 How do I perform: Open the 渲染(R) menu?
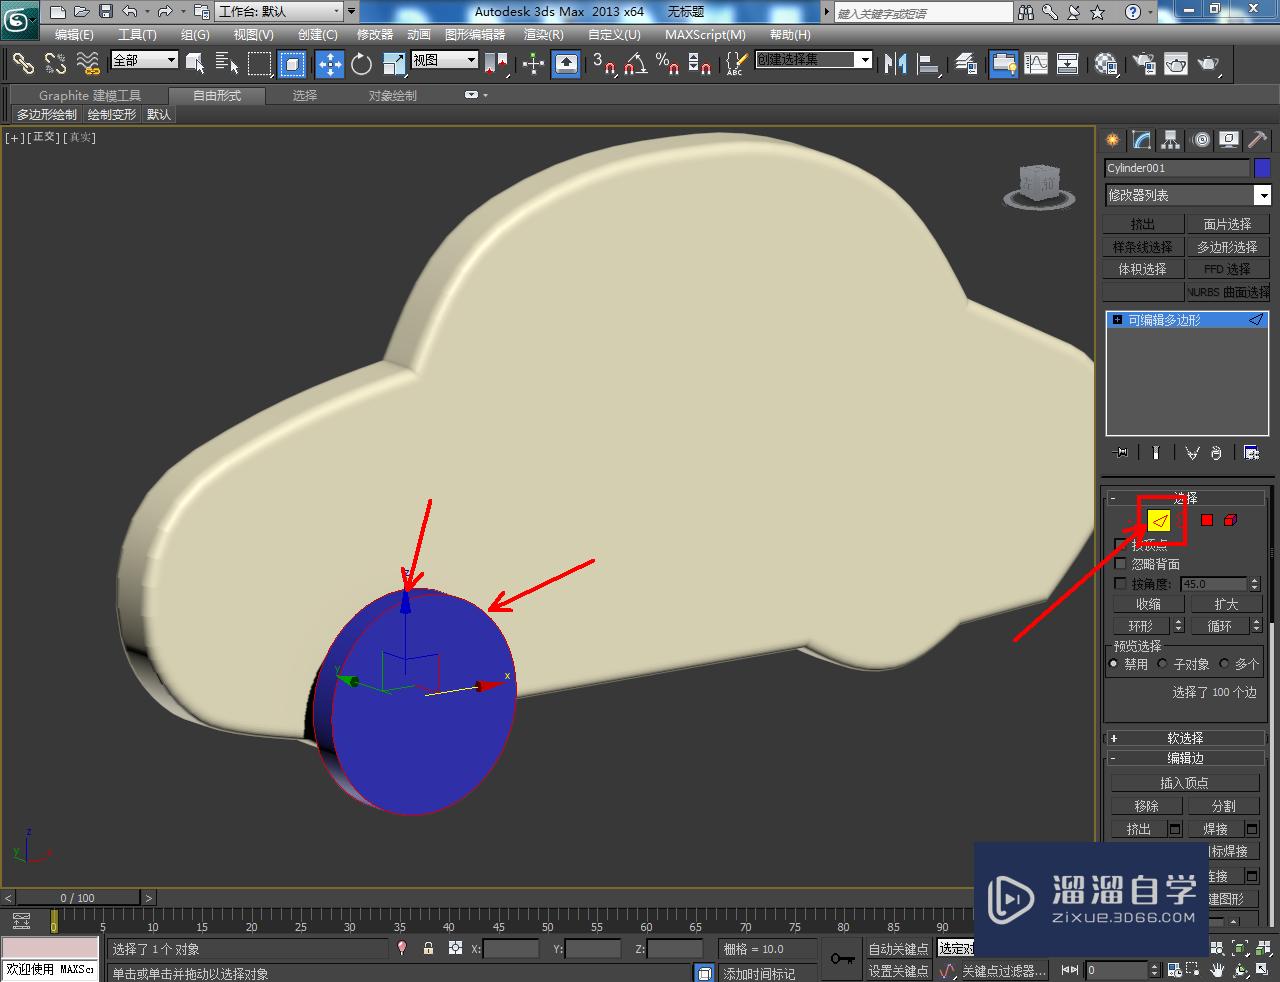pos(544,34)
